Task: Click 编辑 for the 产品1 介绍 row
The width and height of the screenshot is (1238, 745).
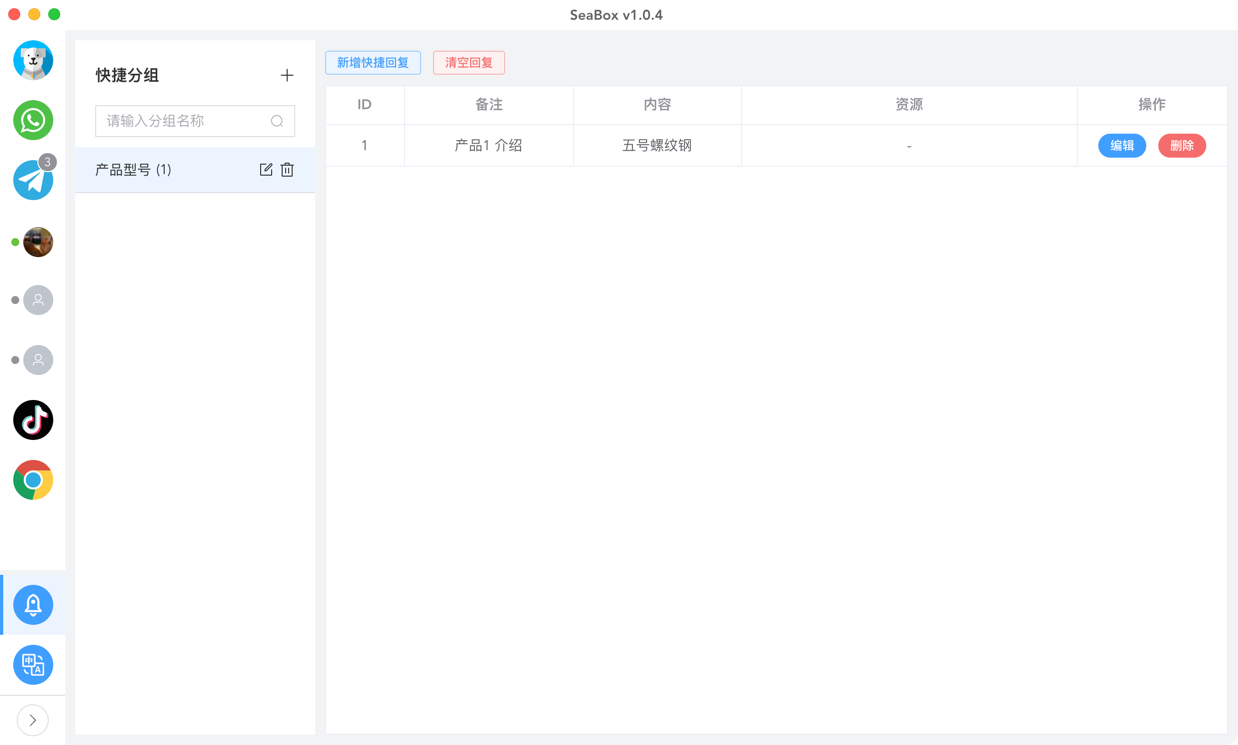Action: pos(1122,146)
